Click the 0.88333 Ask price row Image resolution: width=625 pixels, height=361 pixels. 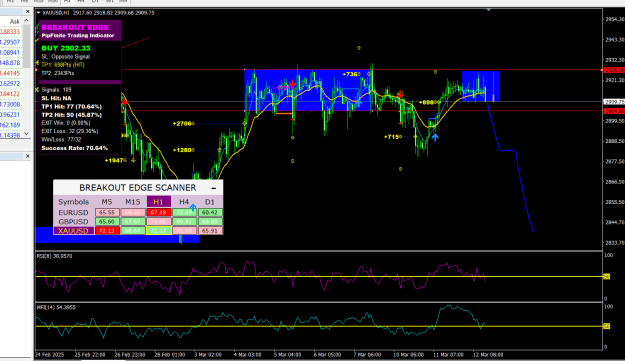coord(11,31)
